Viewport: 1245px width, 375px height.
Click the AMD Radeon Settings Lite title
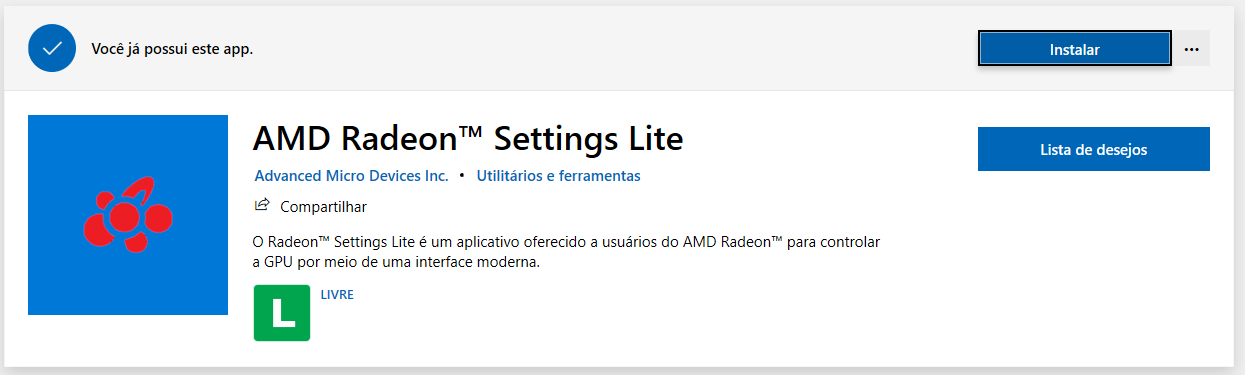[x=468, y=138]
